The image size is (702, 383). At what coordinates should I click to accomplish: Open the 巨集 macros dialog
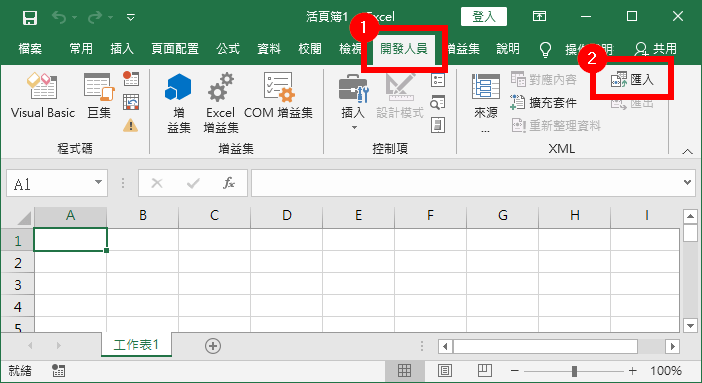(99, 95)
